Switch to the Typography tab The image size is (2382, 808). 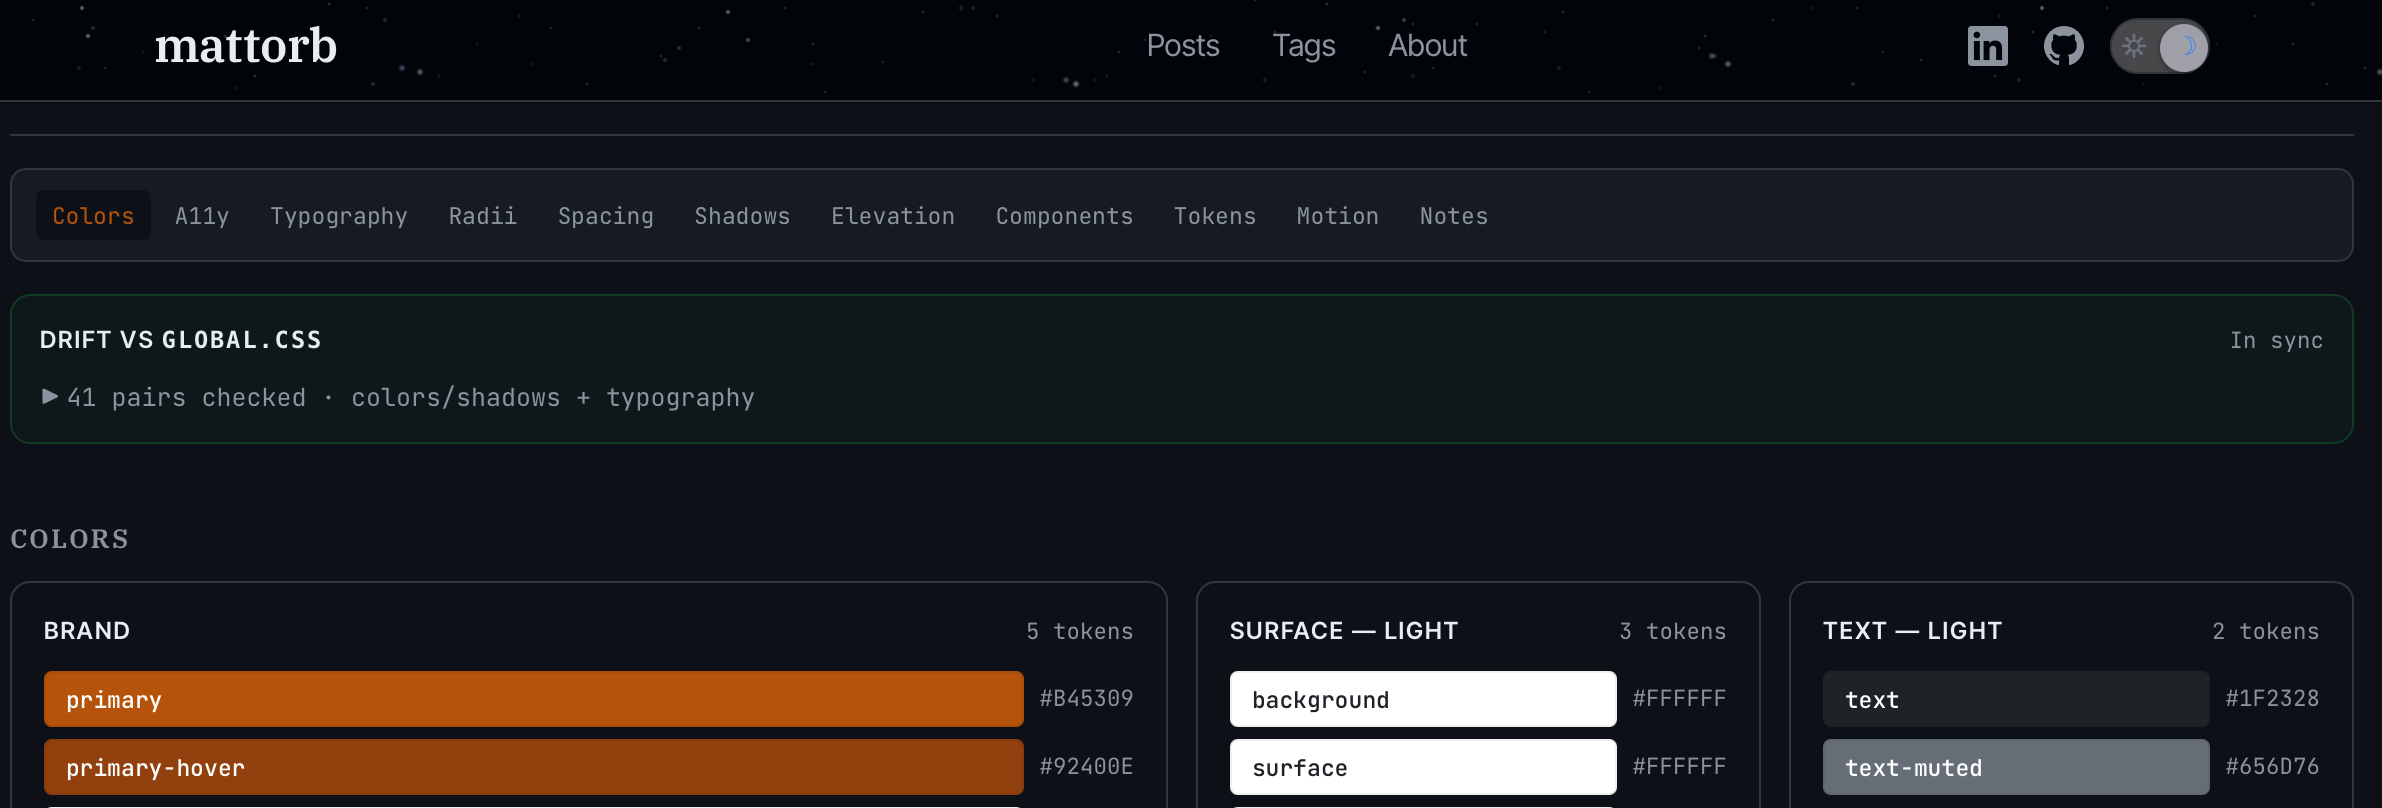[x=339, y=216]
